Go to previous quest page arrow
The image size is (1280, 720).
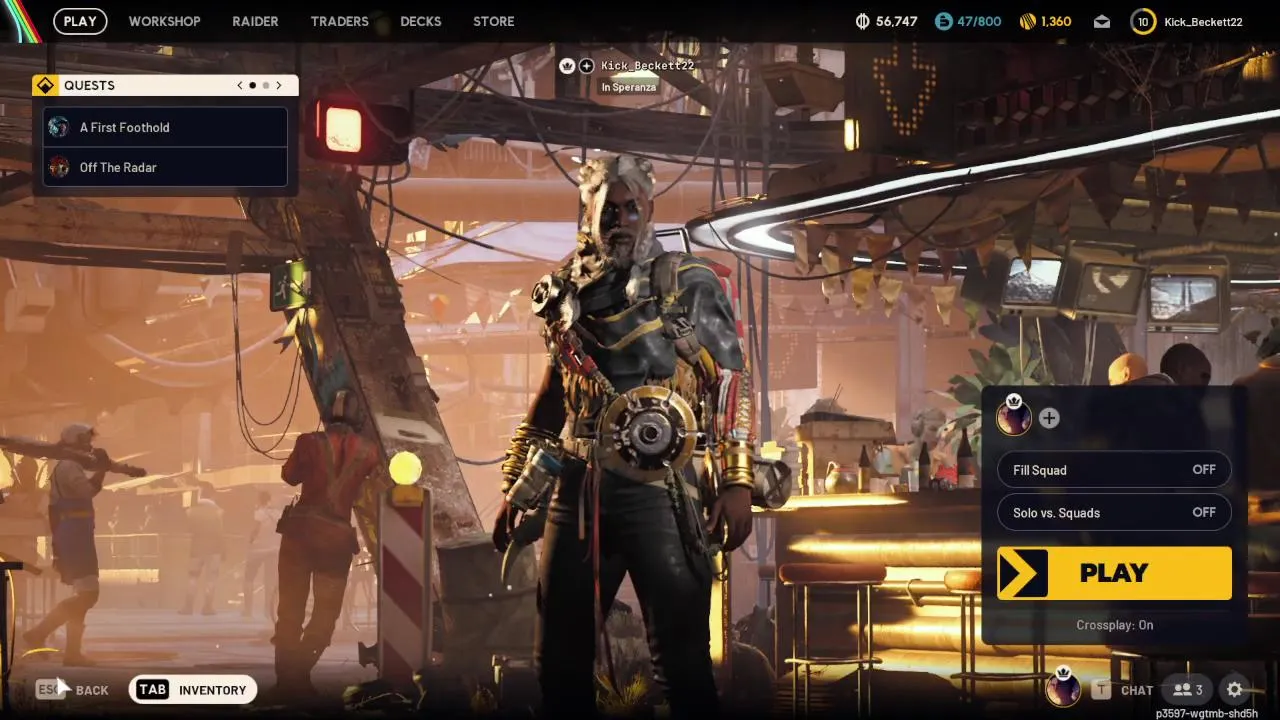tap(240, 85)
